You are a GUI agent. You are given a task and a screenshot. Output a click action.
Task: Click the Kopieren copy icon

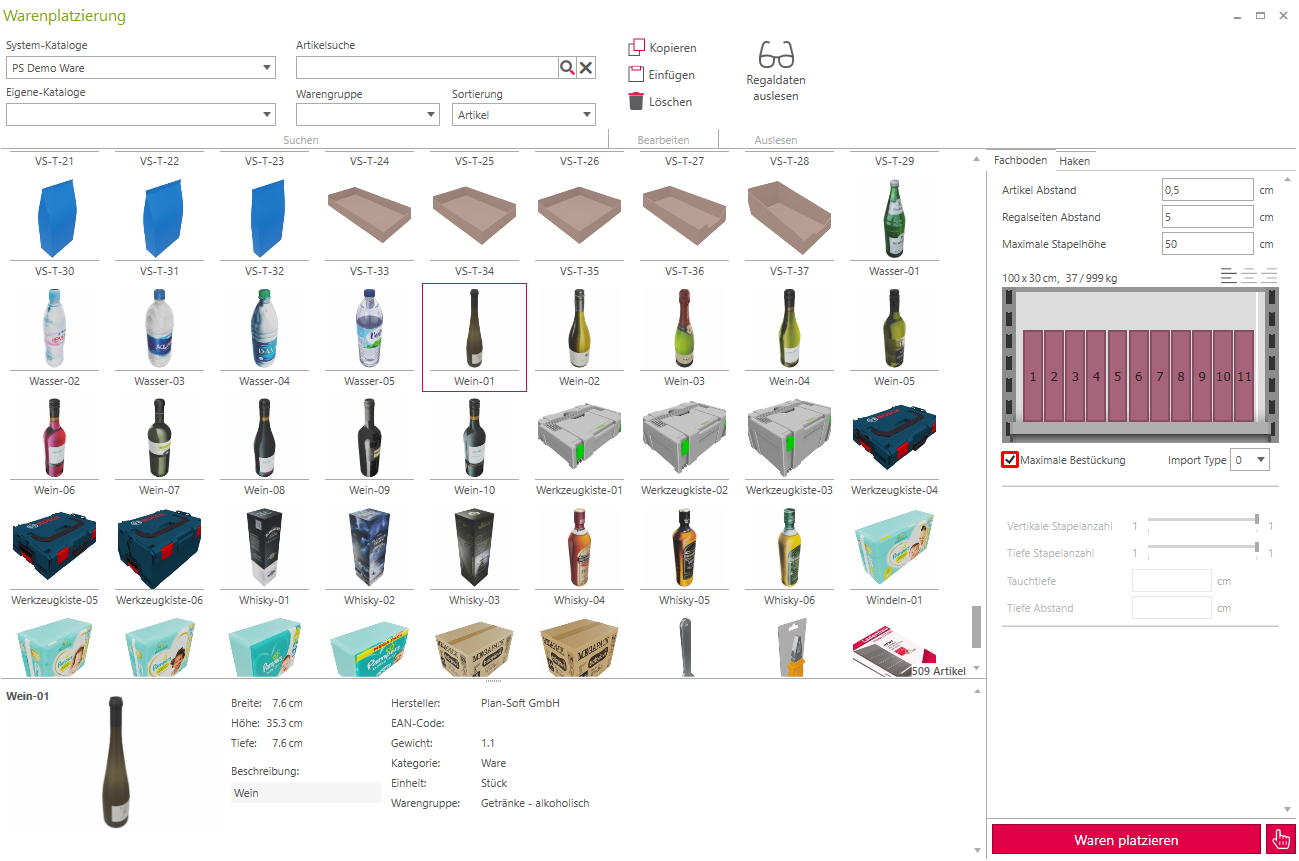[x=636, y=47]
